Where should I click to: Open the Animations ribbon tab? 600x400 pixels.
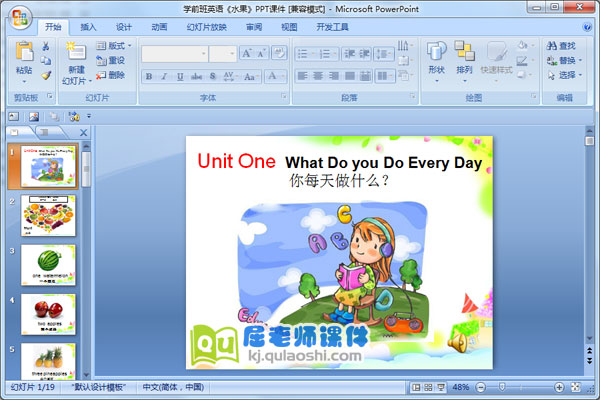coord(159,27)
